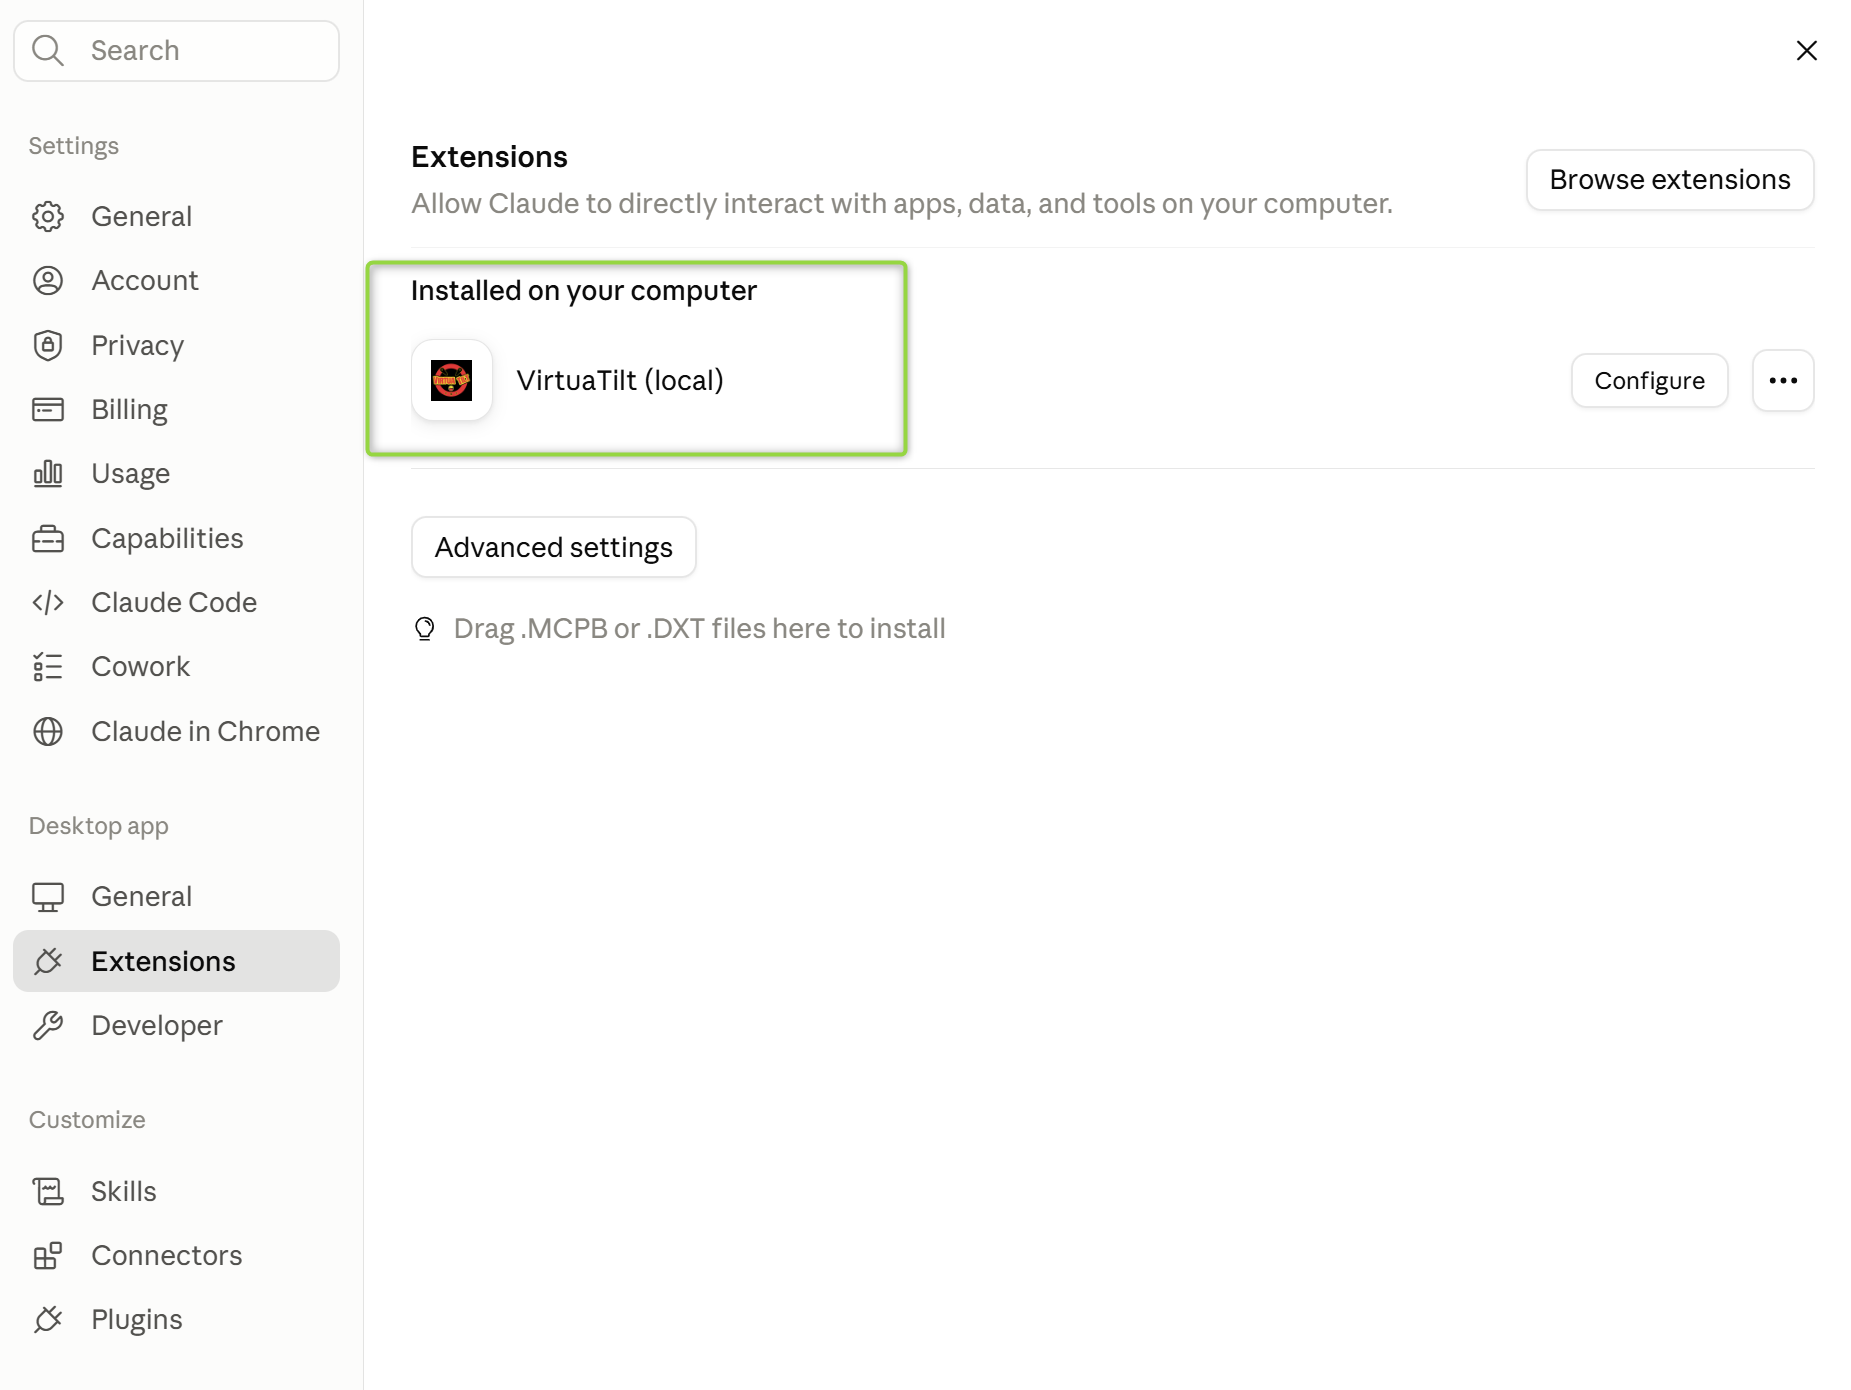Click the 'Desktop app' section label
Viewport: 1851px width, 1390px height.
click(x=98, y=826)
